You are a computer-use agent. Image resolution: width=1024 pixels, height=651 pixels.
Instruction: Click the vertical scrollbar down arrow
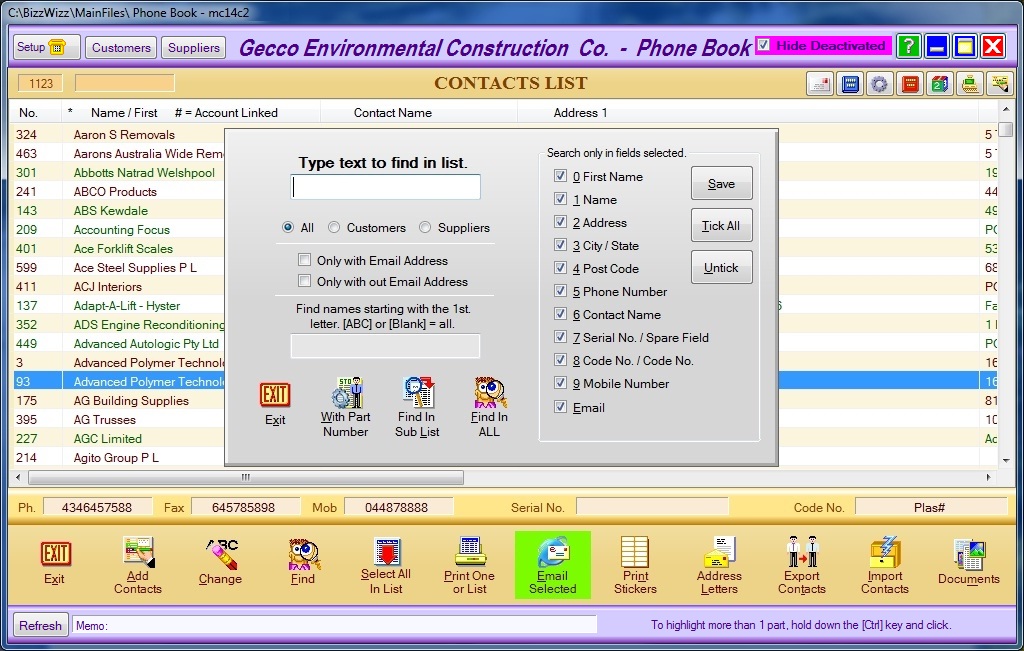pos(1006,460)
